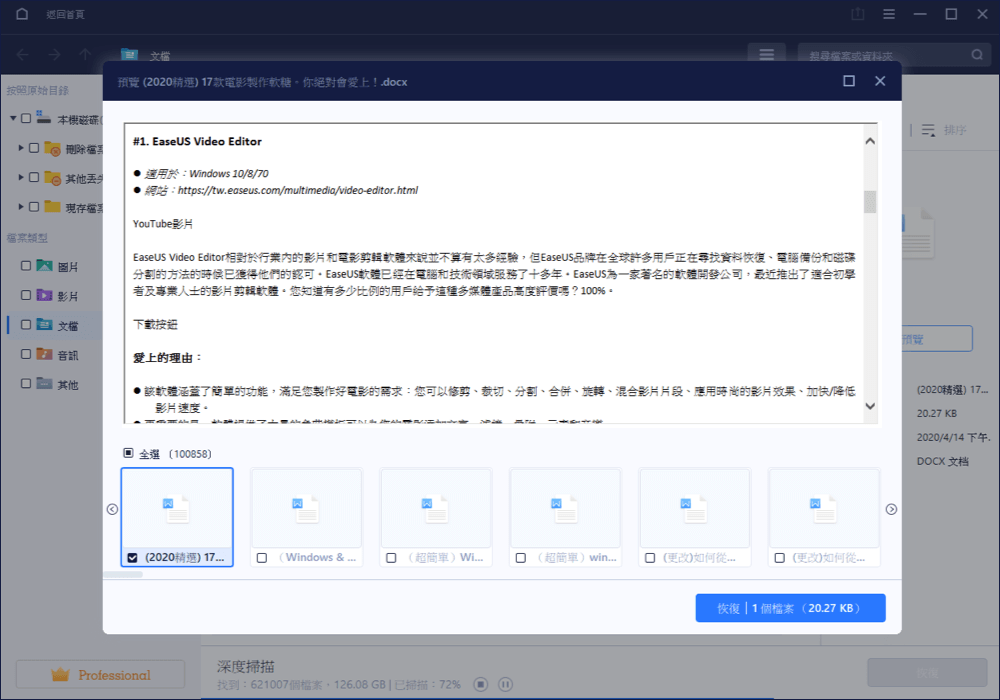The height and width of the screenshot is (700, 1000).
Task: Uncheck the (2020精選) 17... file checkbox
Action: [132, 558]
